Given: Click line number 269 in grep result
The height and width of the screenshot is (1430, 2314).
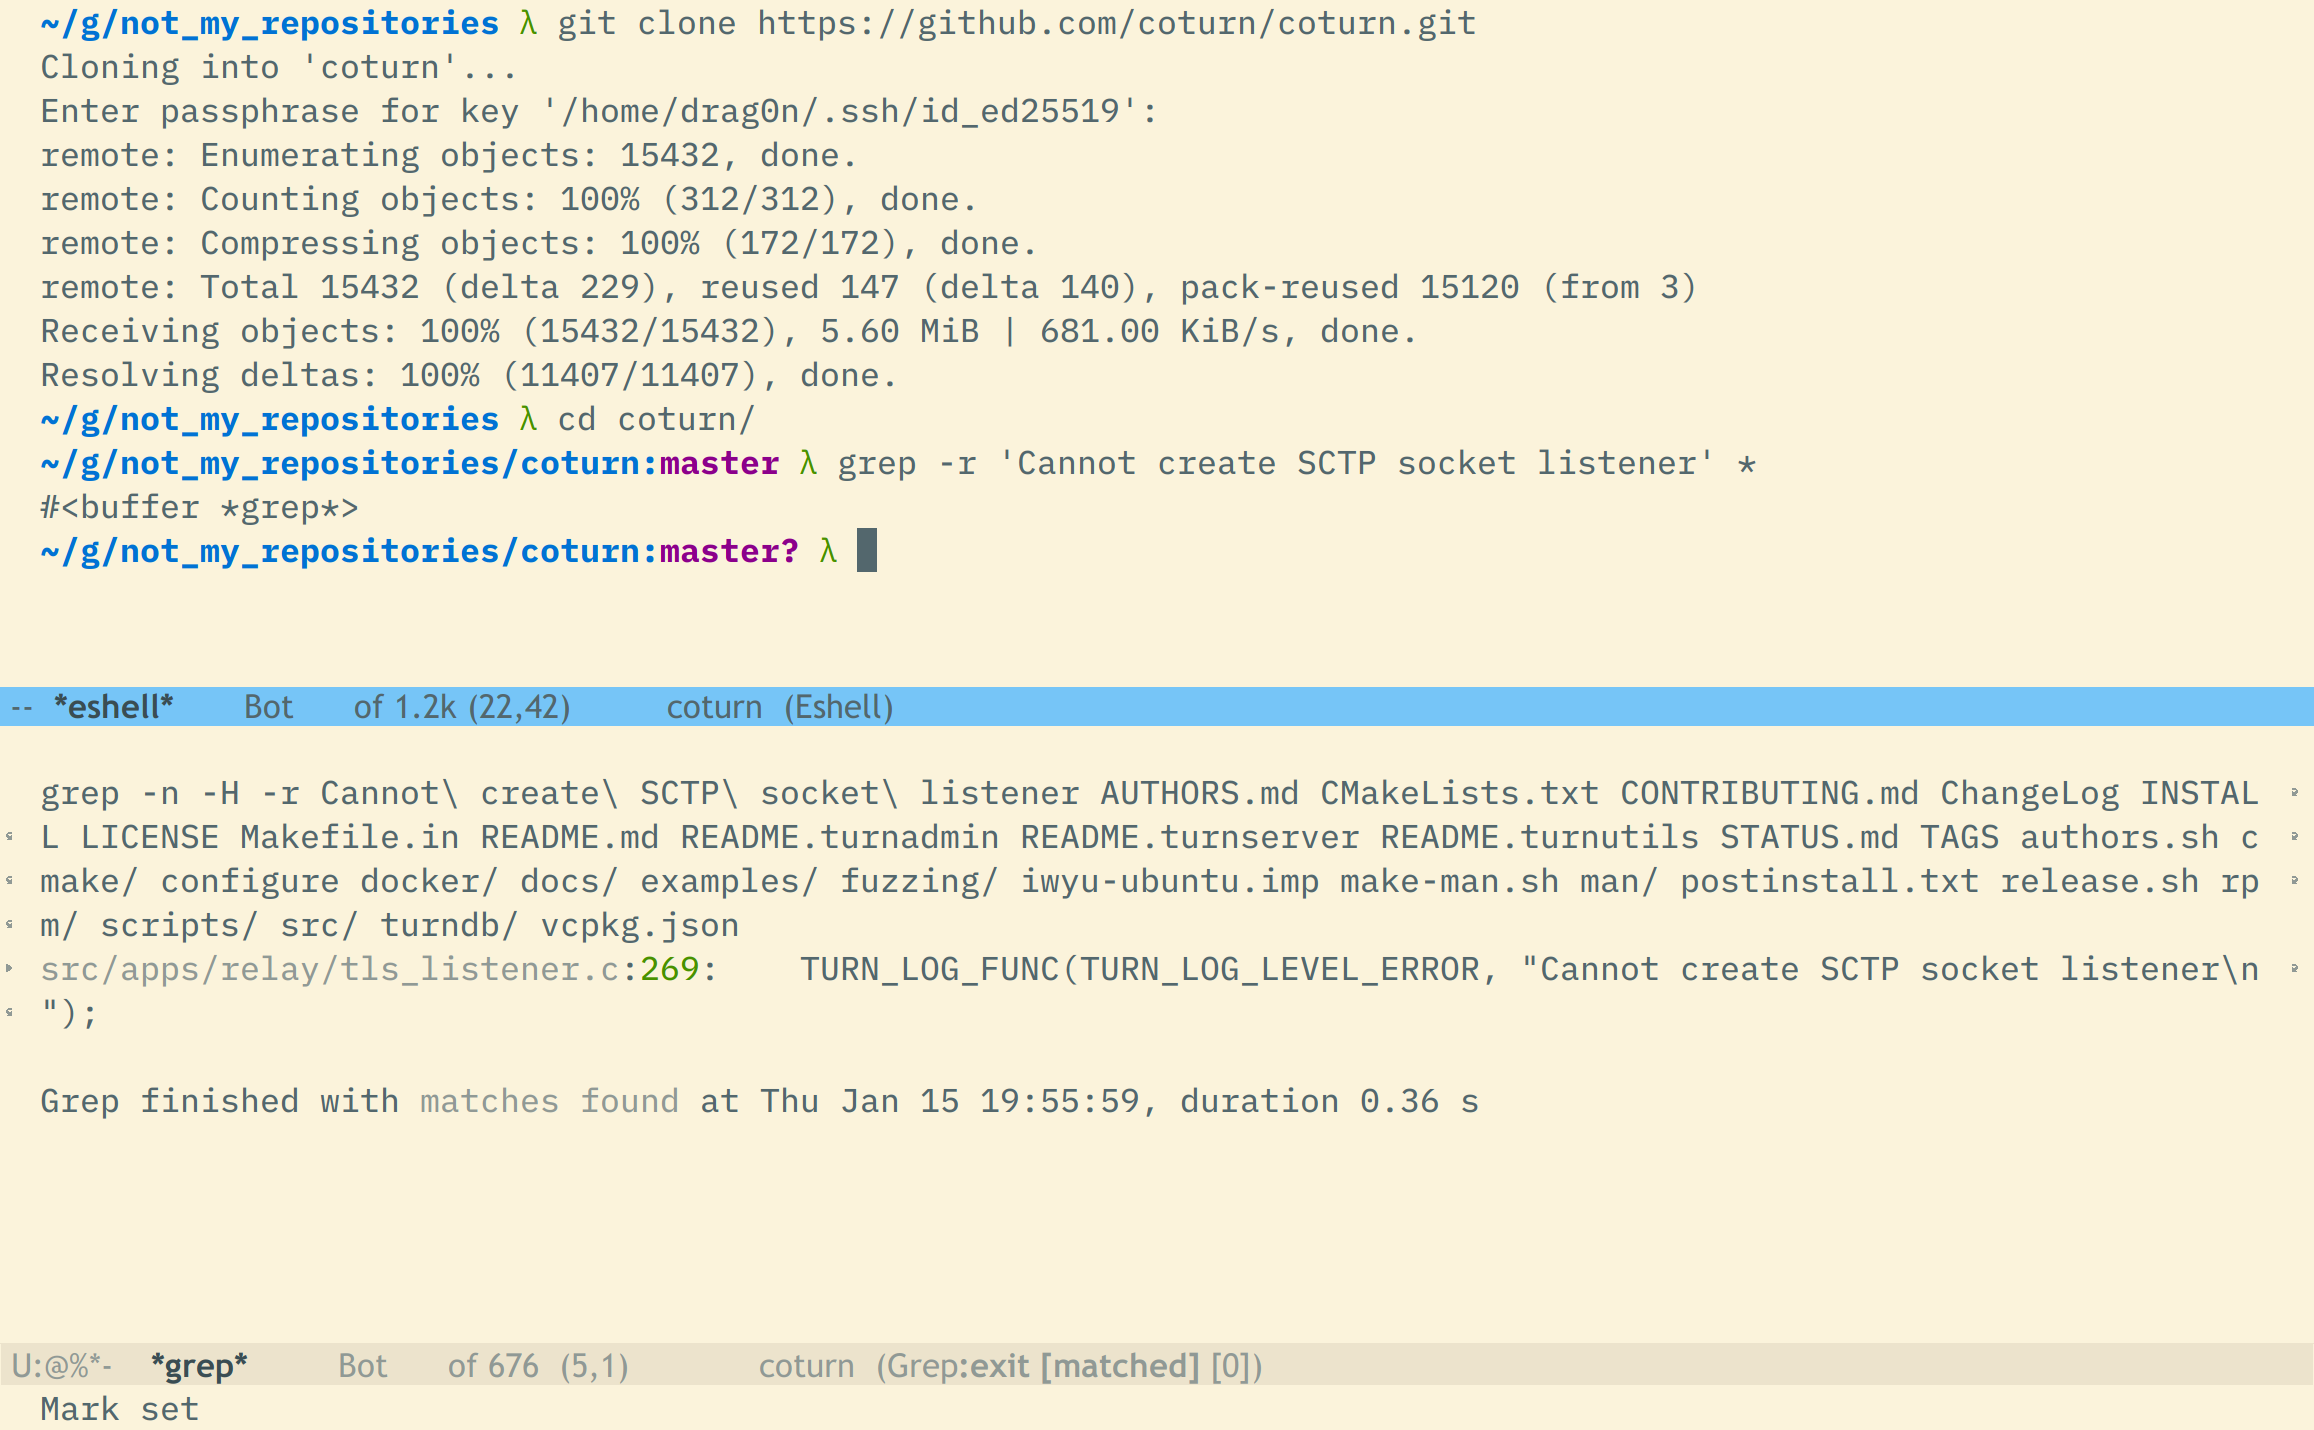Looking at the screenshot, I should (669, 969).
